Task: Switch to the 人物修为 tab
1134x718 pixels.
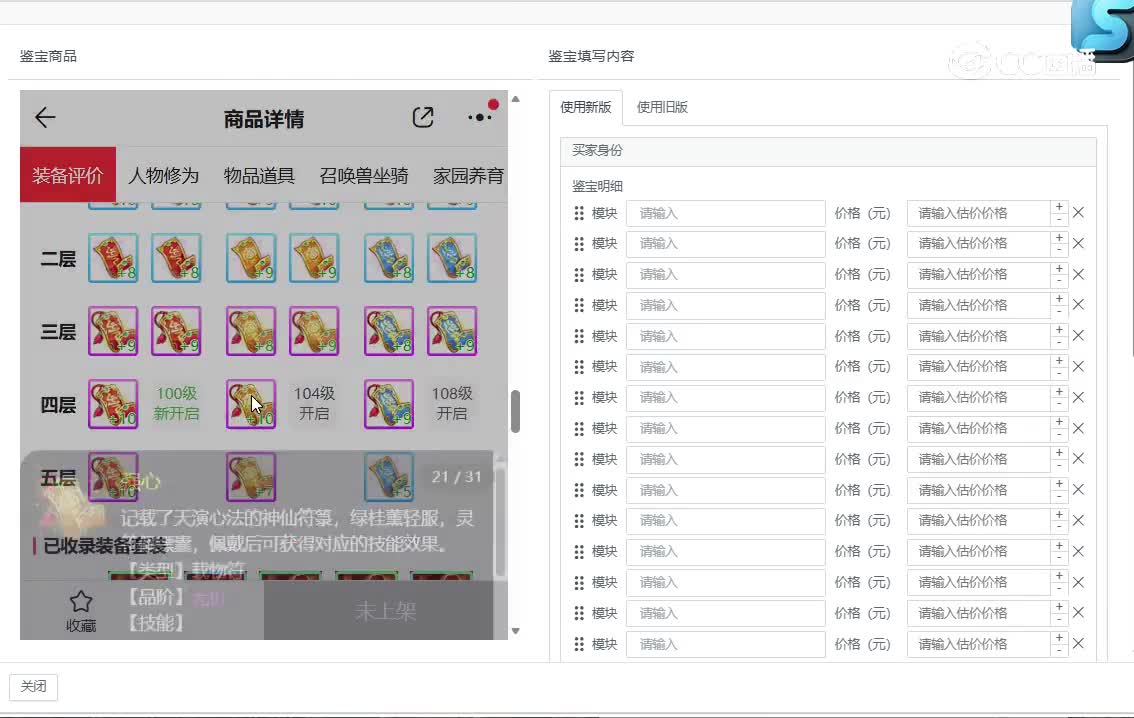Action: coord(163,175)
